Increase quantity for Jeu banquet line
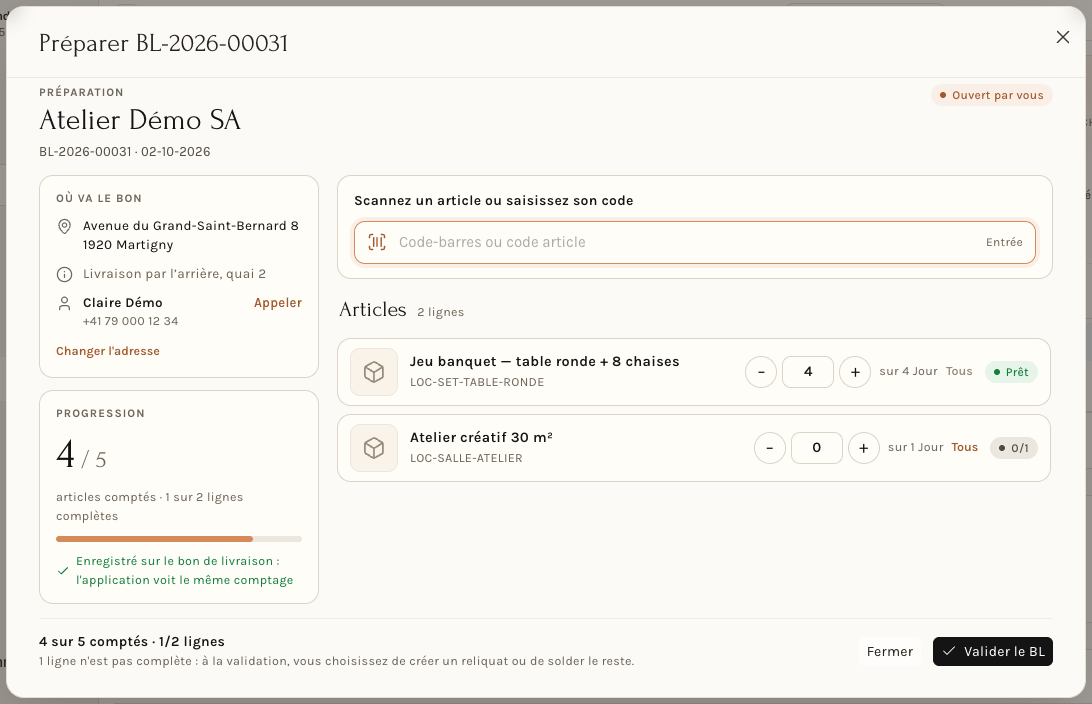The width and height of the screenshot is (1092, 704). coord(855,372)
